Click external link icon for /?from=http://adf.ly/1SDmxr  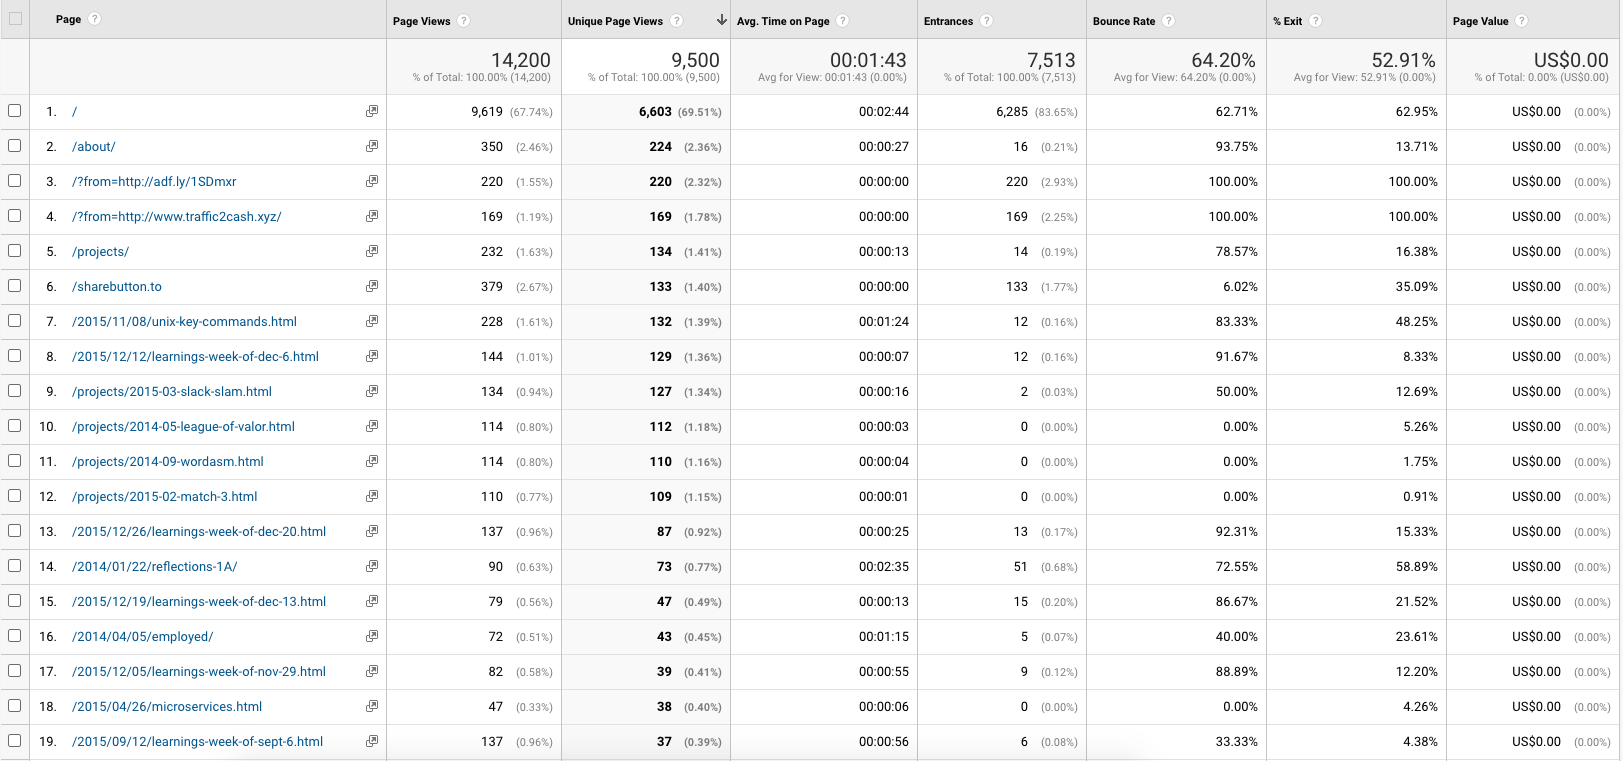(372, 181)
